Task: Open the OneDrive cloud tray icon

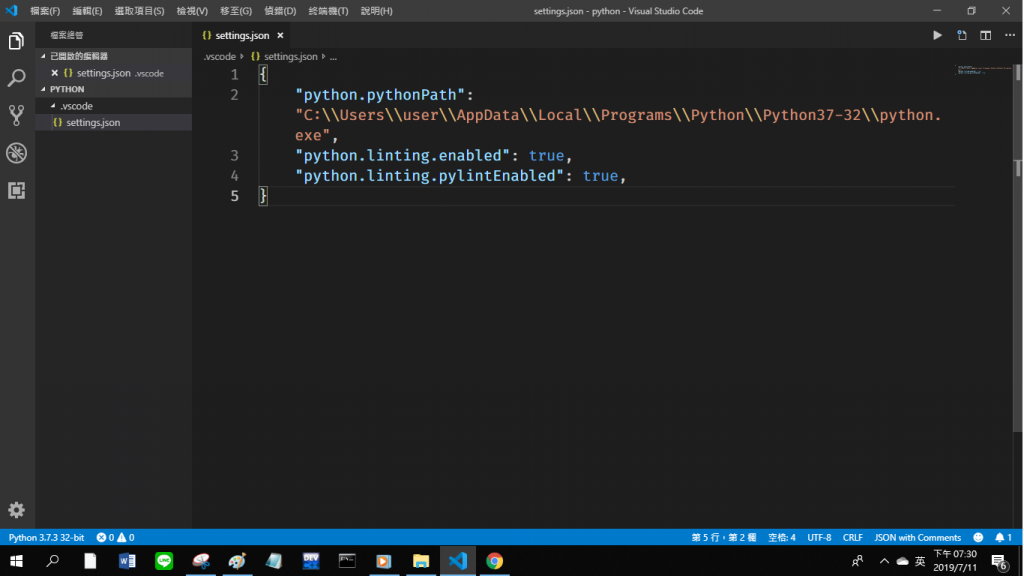Action: pos(903,561)
